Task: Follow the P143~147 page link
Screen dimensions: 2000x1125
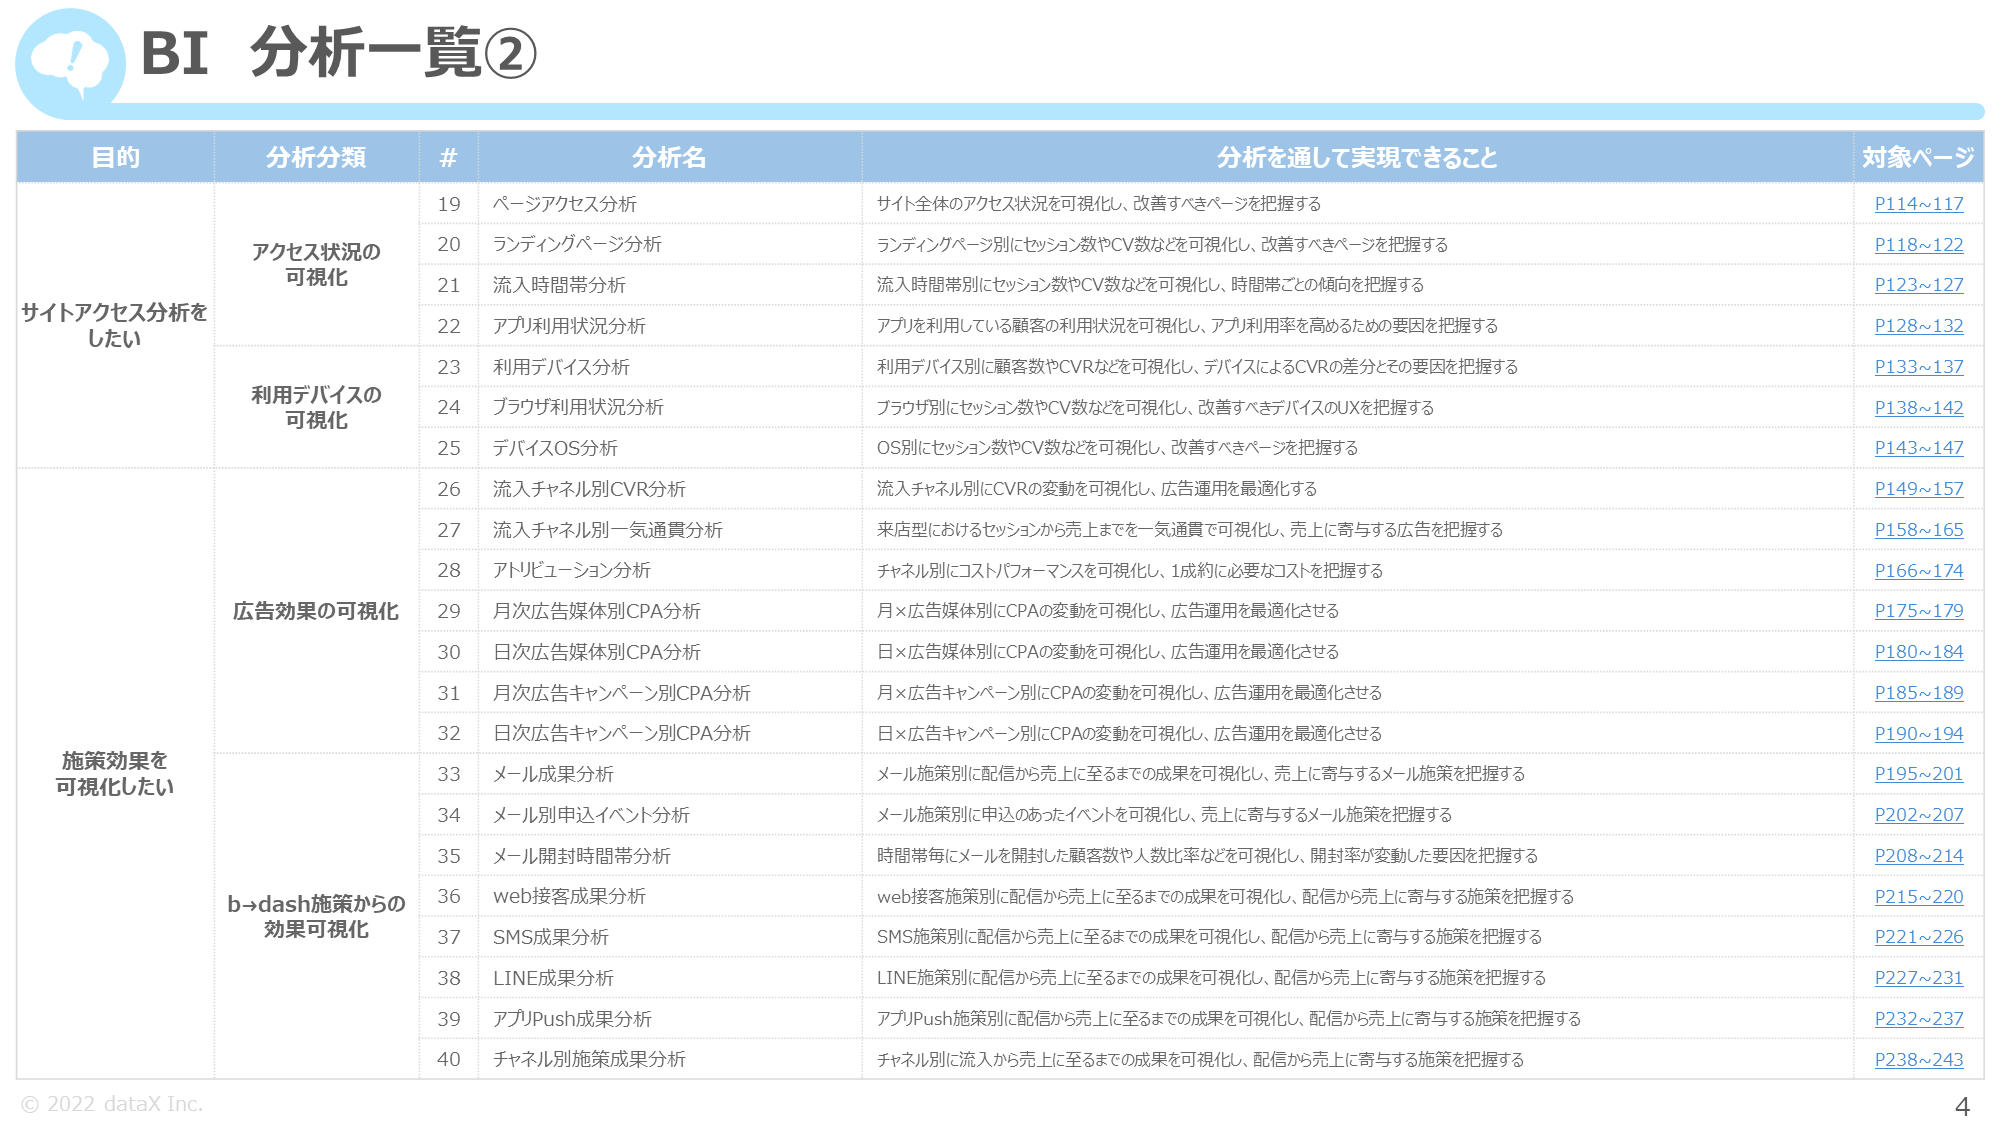Action: [1918, 448]
